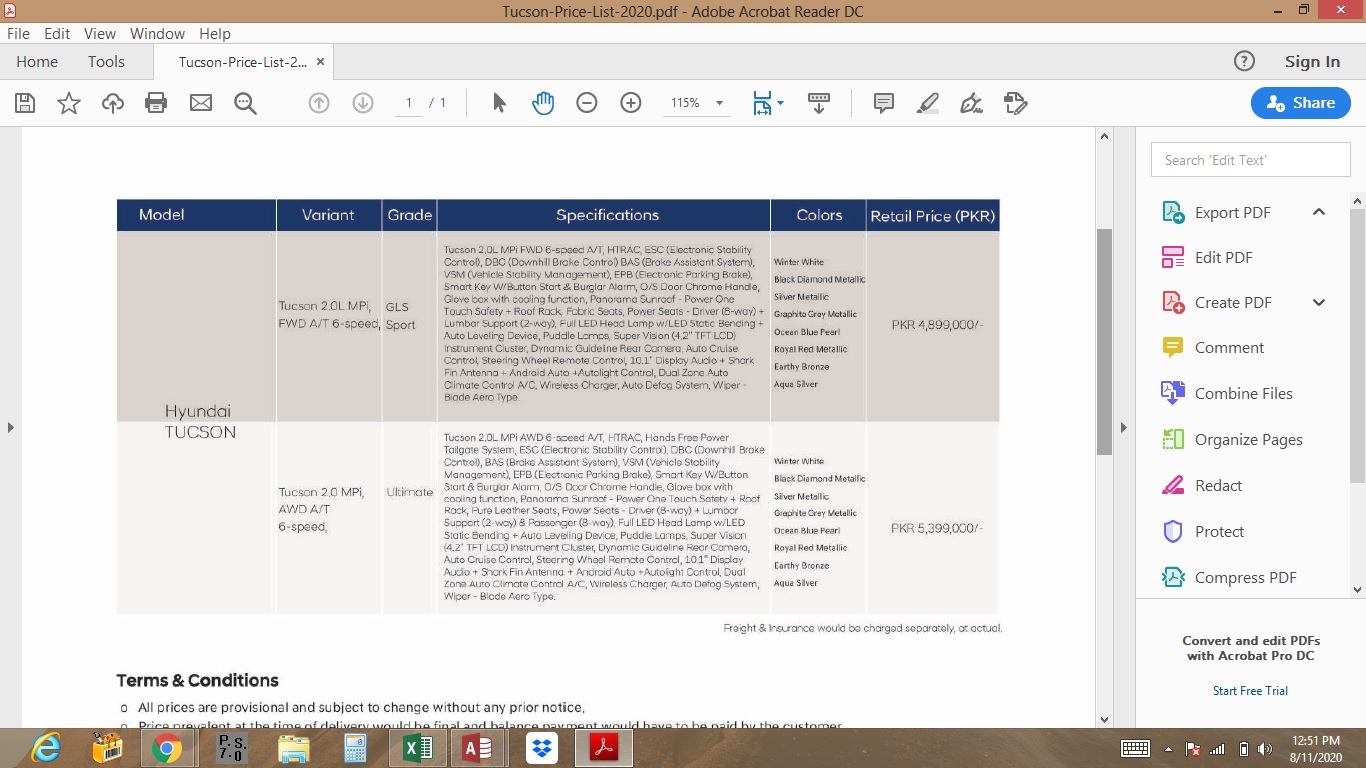Switch to the Tools tab
Viewport: 1366px width, 768px height.
106,61
